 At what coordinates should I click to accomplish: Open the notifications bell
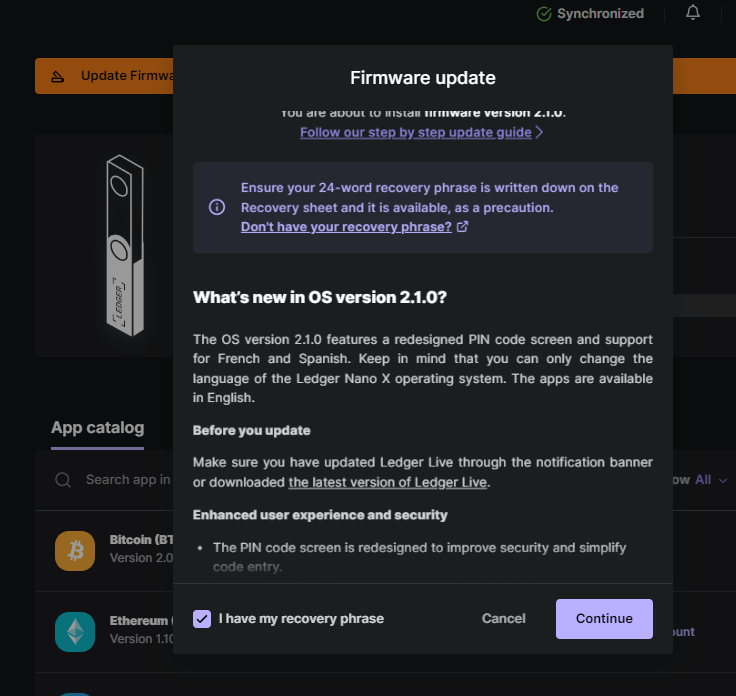tap(693, 13)
